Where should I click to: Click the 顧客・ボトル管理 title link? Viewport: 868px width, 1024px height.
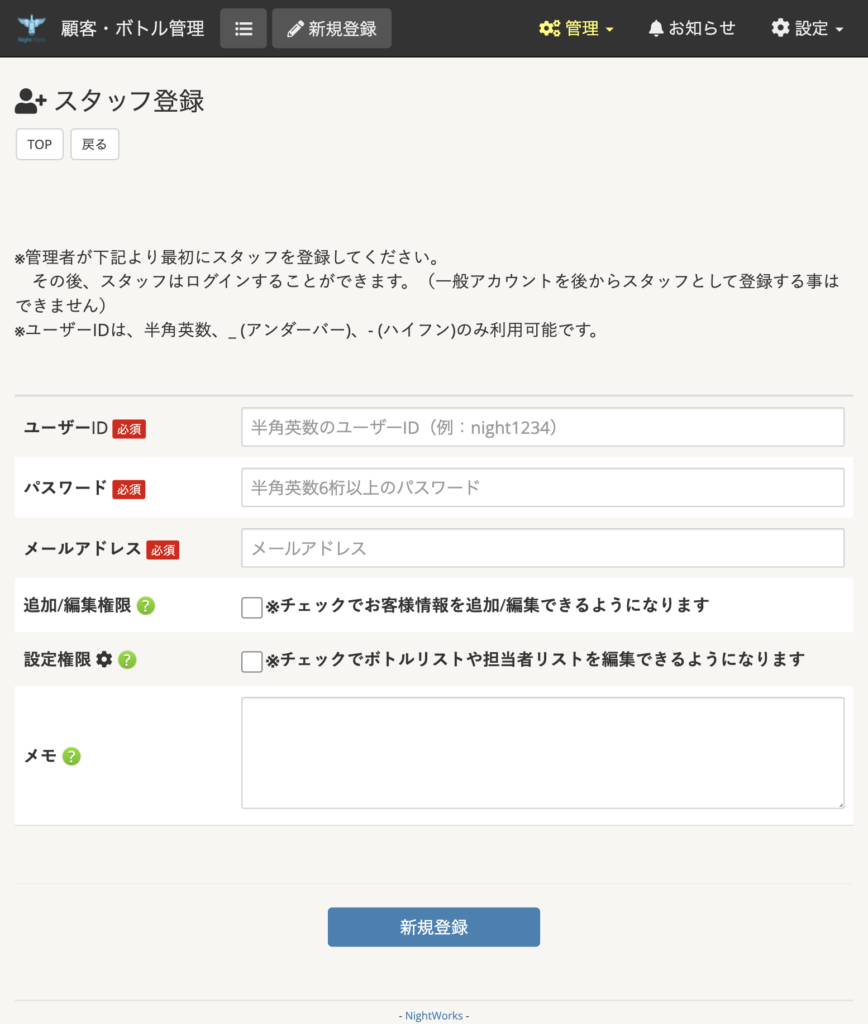point(133,29)
